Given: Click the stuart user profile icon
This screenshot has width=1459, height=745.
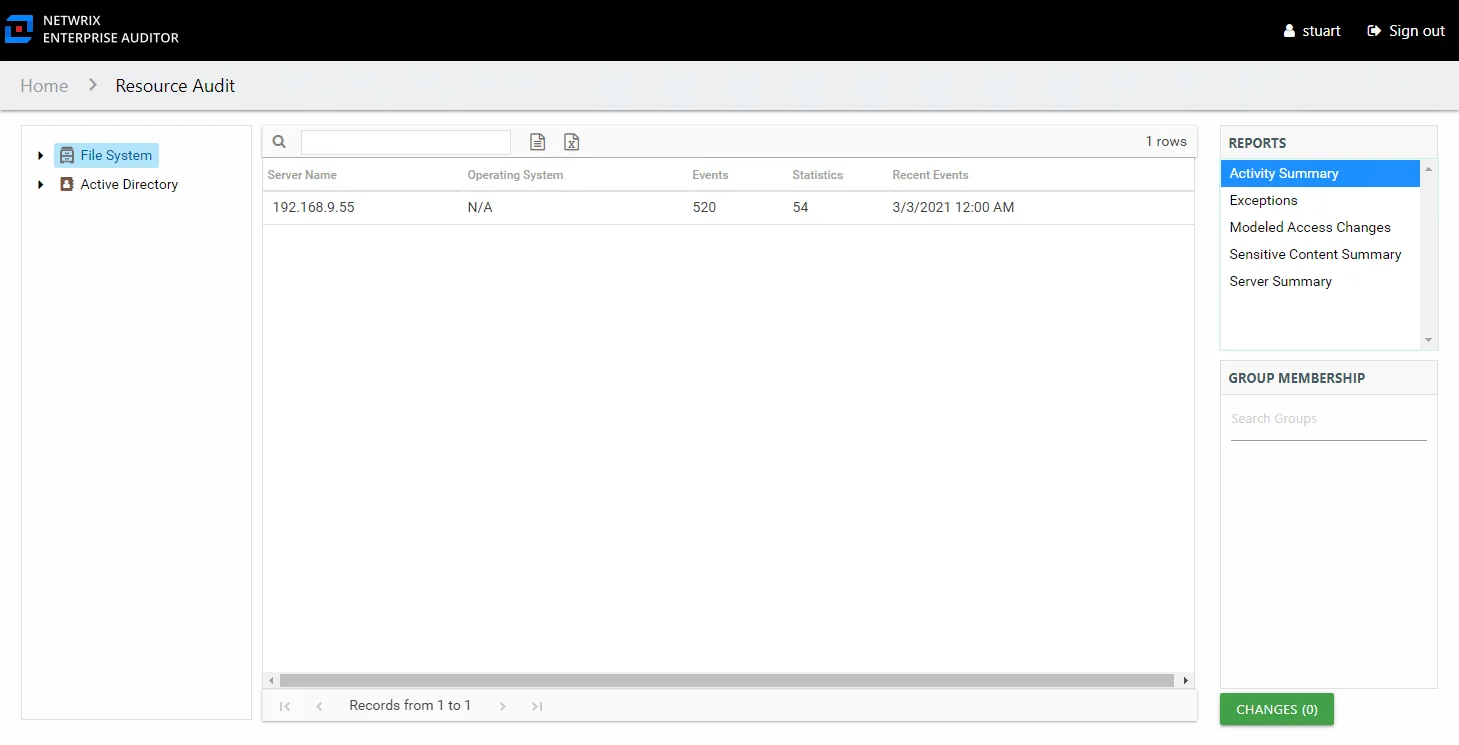Looking at the screenshot, I should 1289,31.
